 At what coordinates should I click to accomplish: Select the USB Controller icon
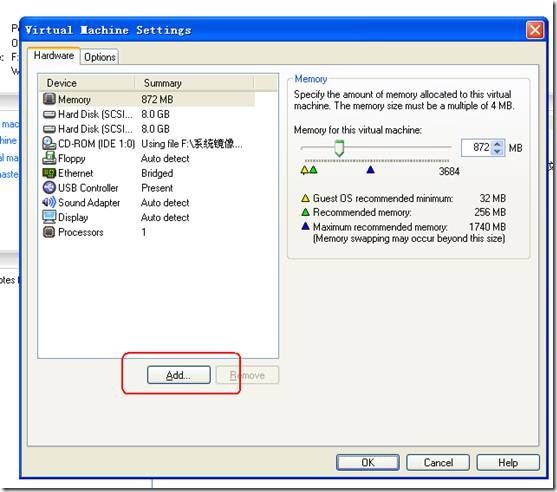tap(49, 188)
